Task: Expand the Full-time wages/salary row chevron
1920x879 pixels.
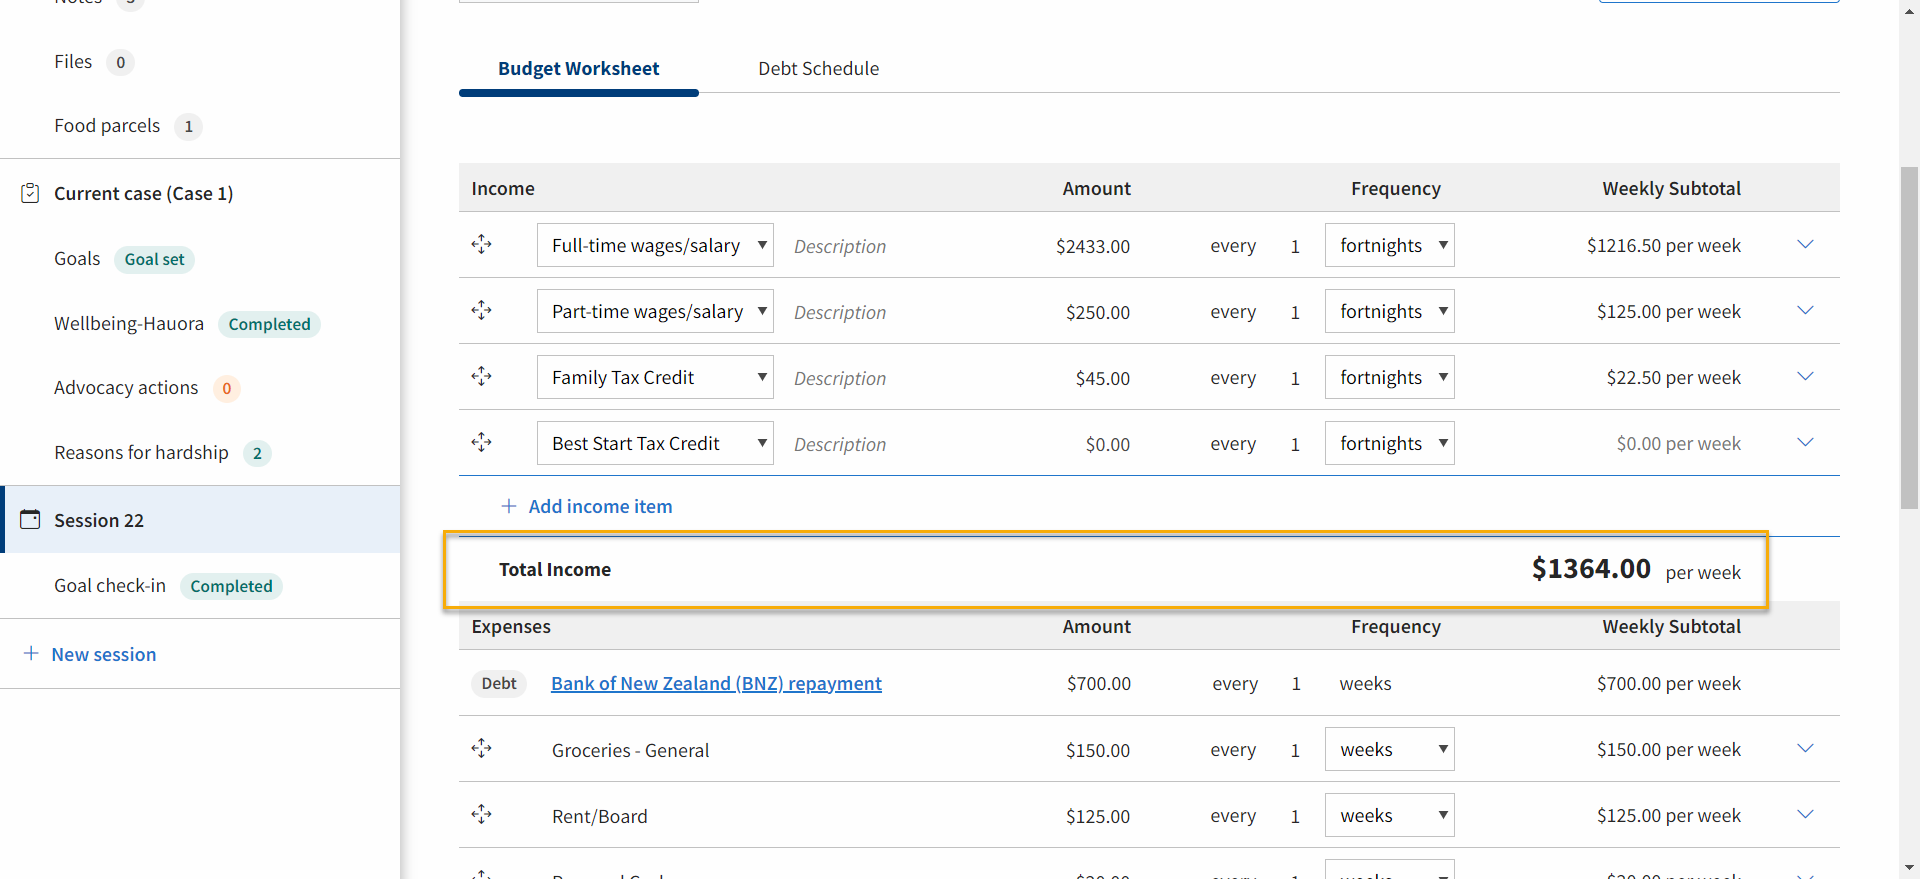Action: pos(1805,244)
